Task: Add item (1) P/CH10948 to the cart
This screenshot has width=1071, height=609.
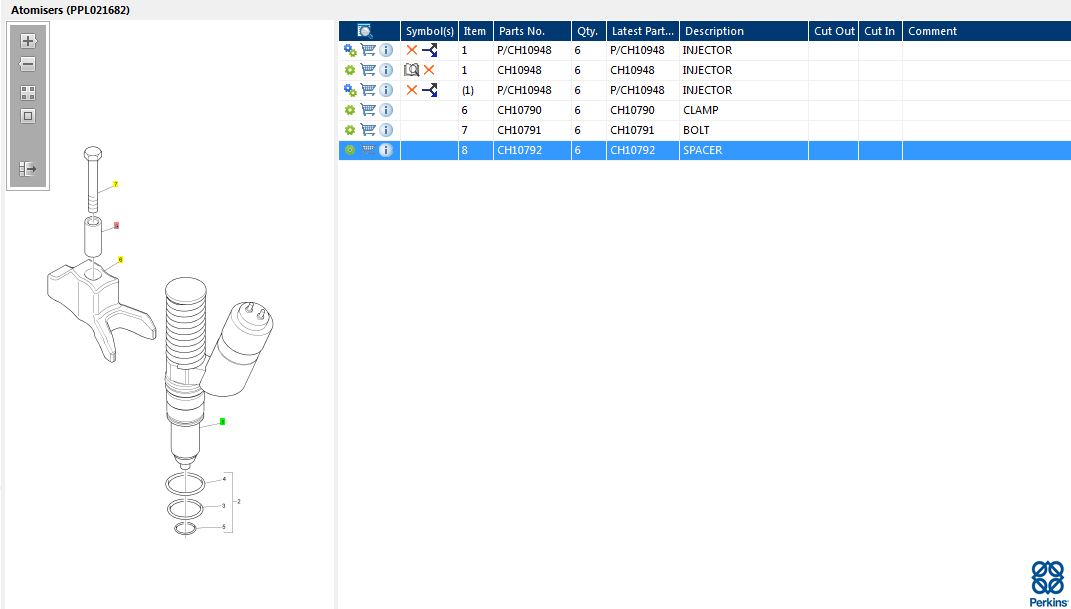Action: (x=368, y=89)
